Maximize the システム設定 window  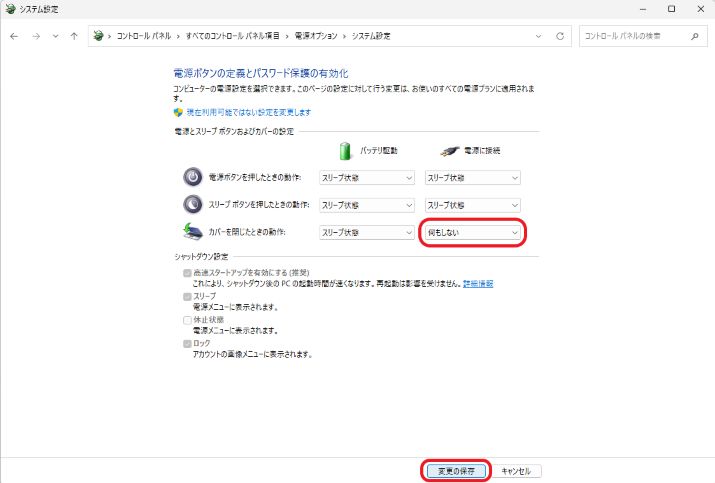coord(672,9)
